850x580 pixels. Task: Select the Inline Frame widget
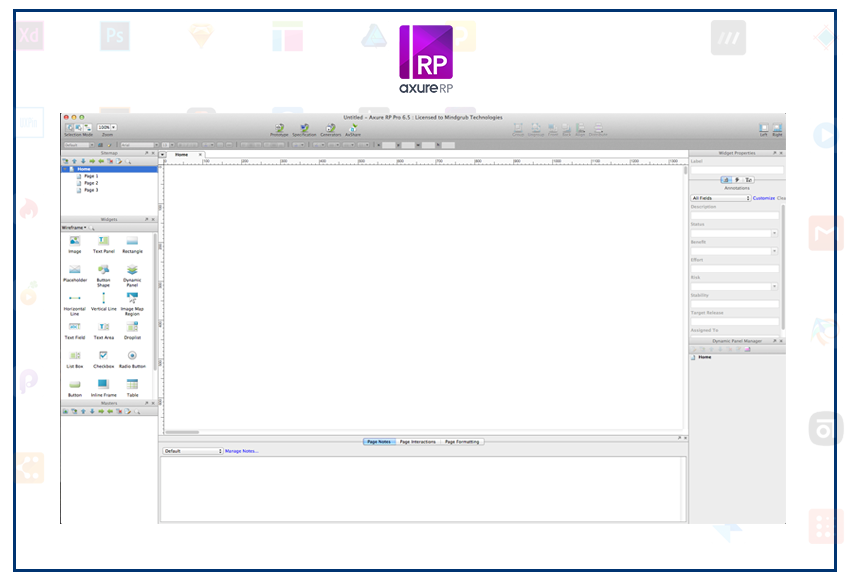(104, 388)
